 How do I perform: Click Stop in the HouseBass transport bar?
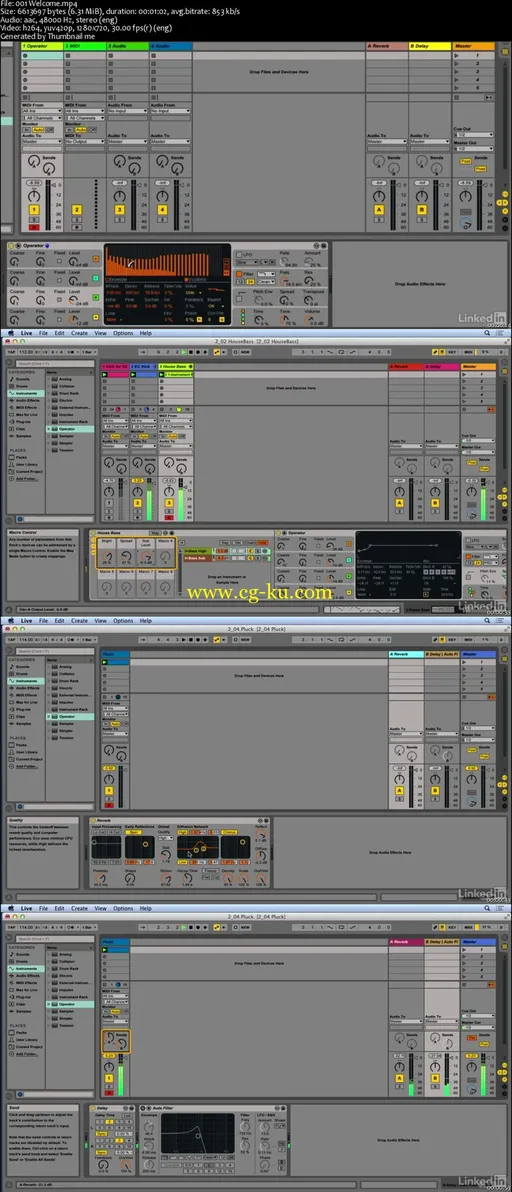(x=190, y=352)
